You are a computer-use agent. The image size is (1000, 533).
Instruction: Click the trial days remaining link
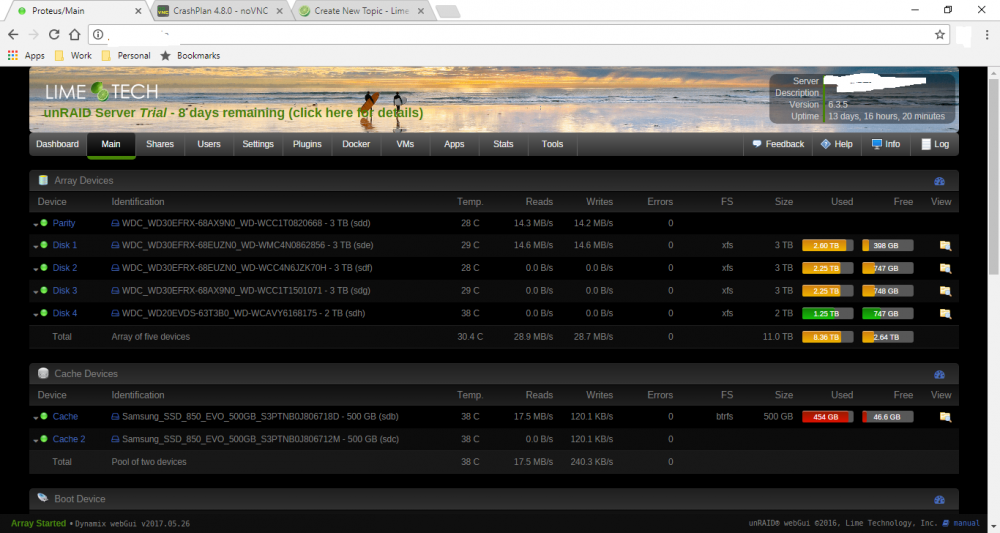click(233, 113)
